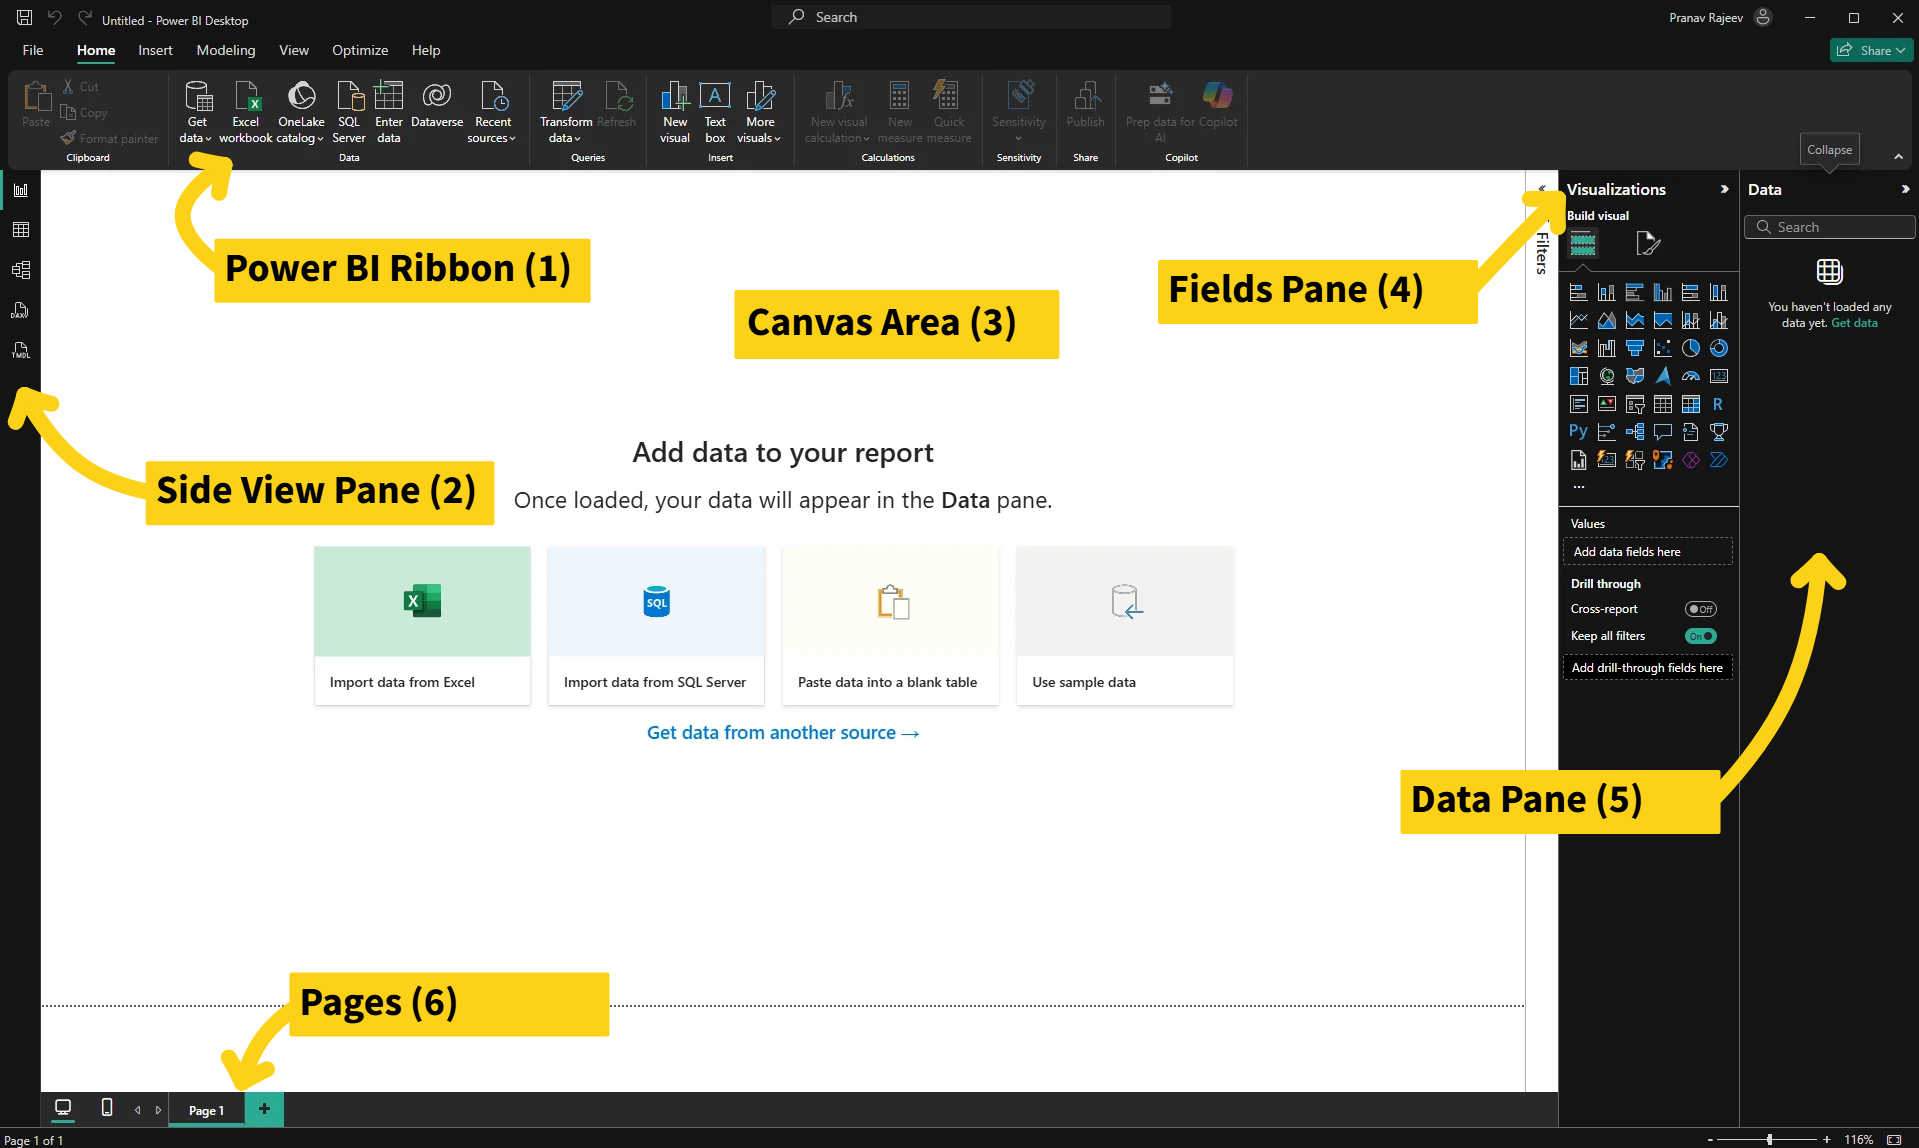Click Import data from Excel card
1919x1148 pixels.
[422, 626]
